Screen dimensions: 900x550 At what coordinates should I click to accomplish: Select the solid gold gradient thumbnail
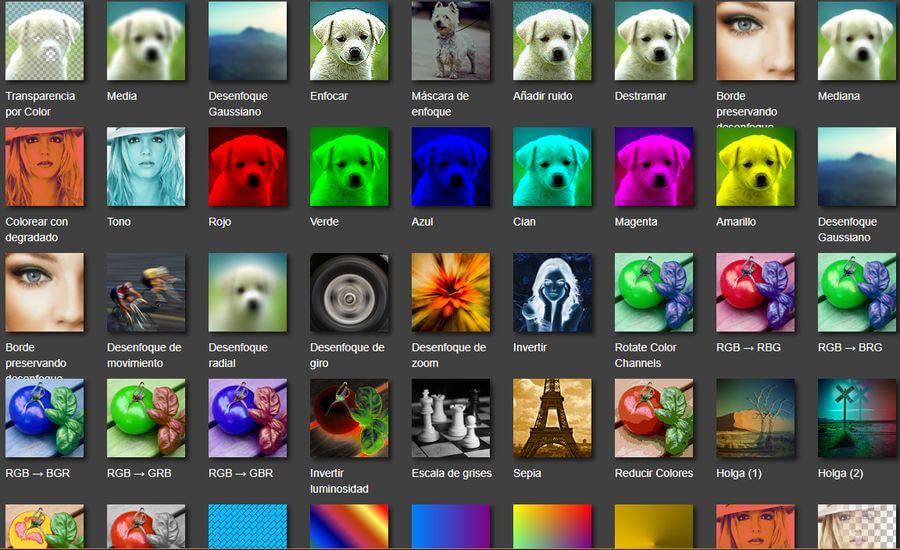654,526
